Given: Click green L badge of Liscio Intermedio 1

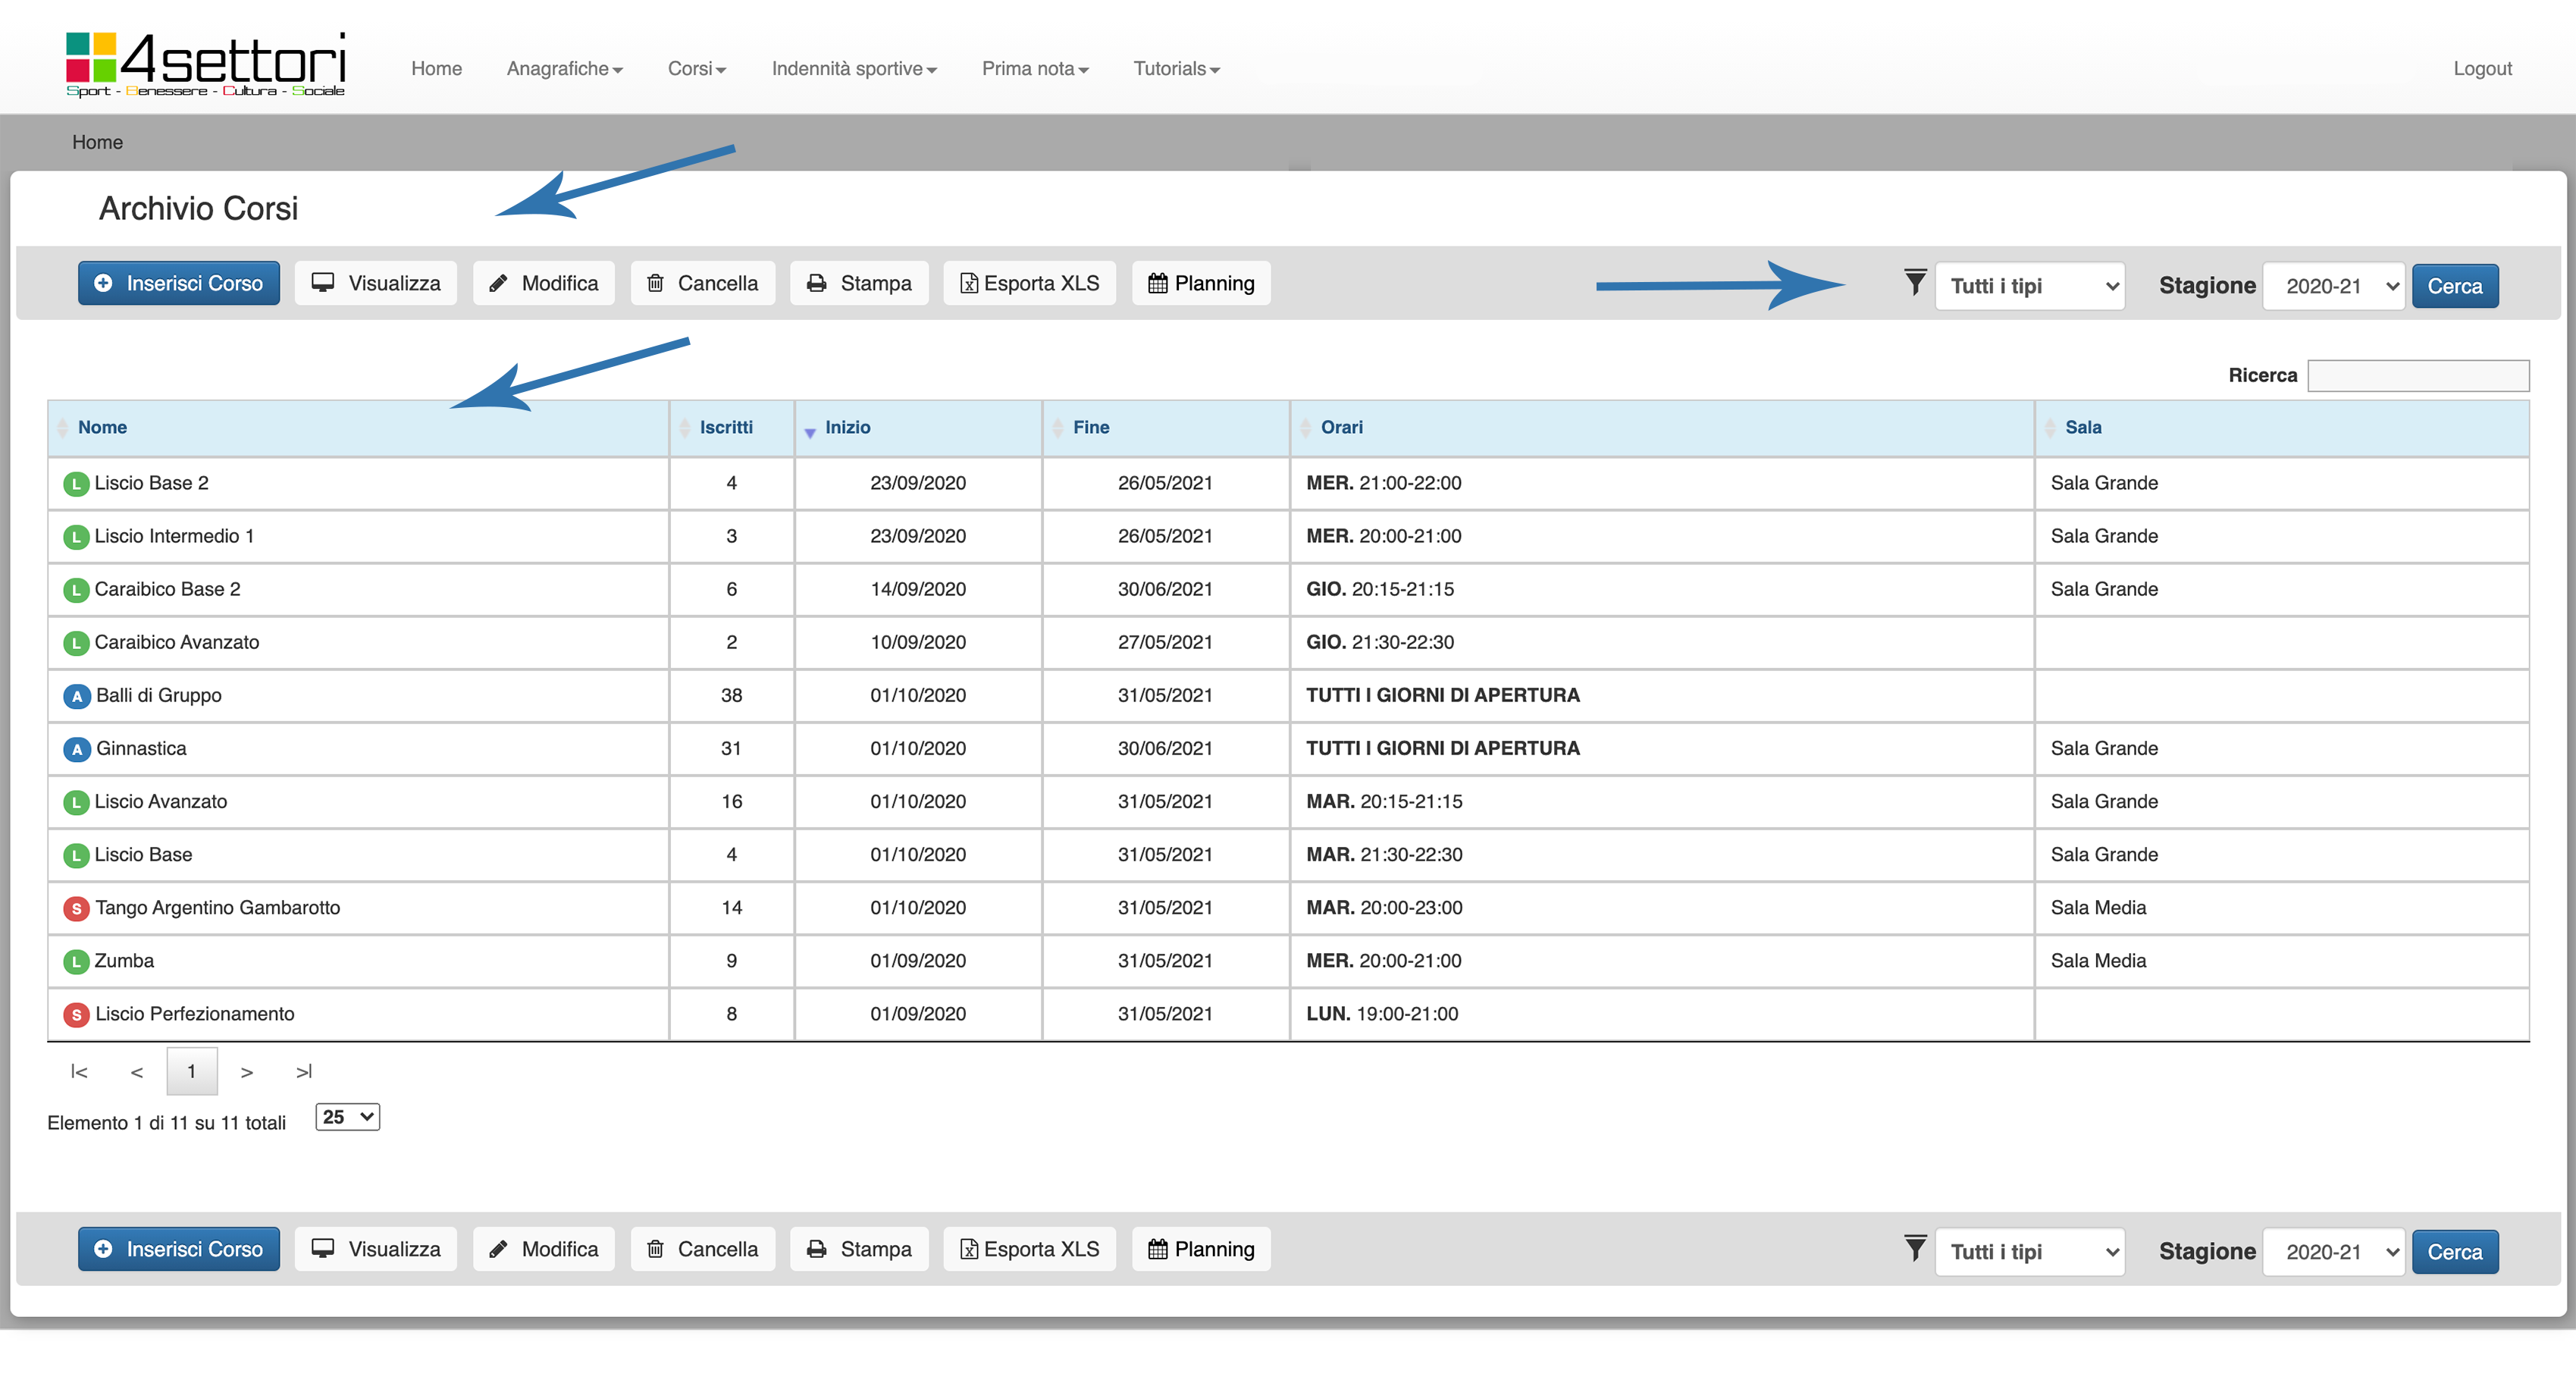Looking at the screenshot, I should 76,537.
